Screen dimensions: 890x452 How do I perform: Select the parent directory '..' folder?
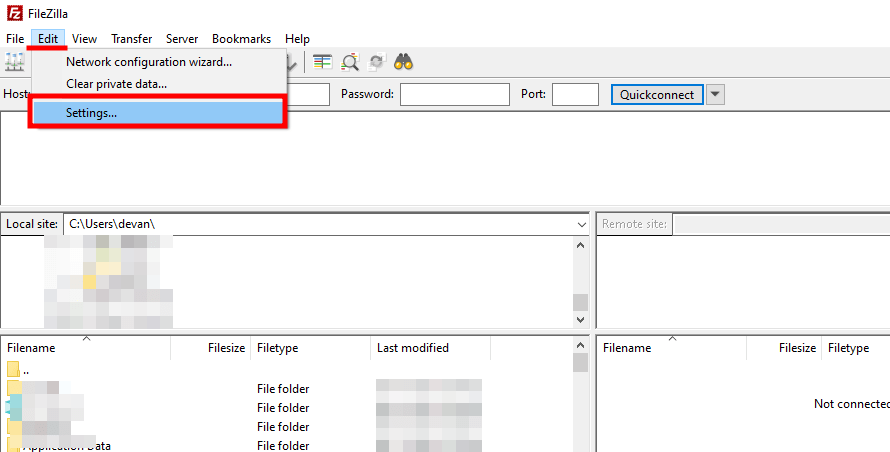click(x=18, y=370)
